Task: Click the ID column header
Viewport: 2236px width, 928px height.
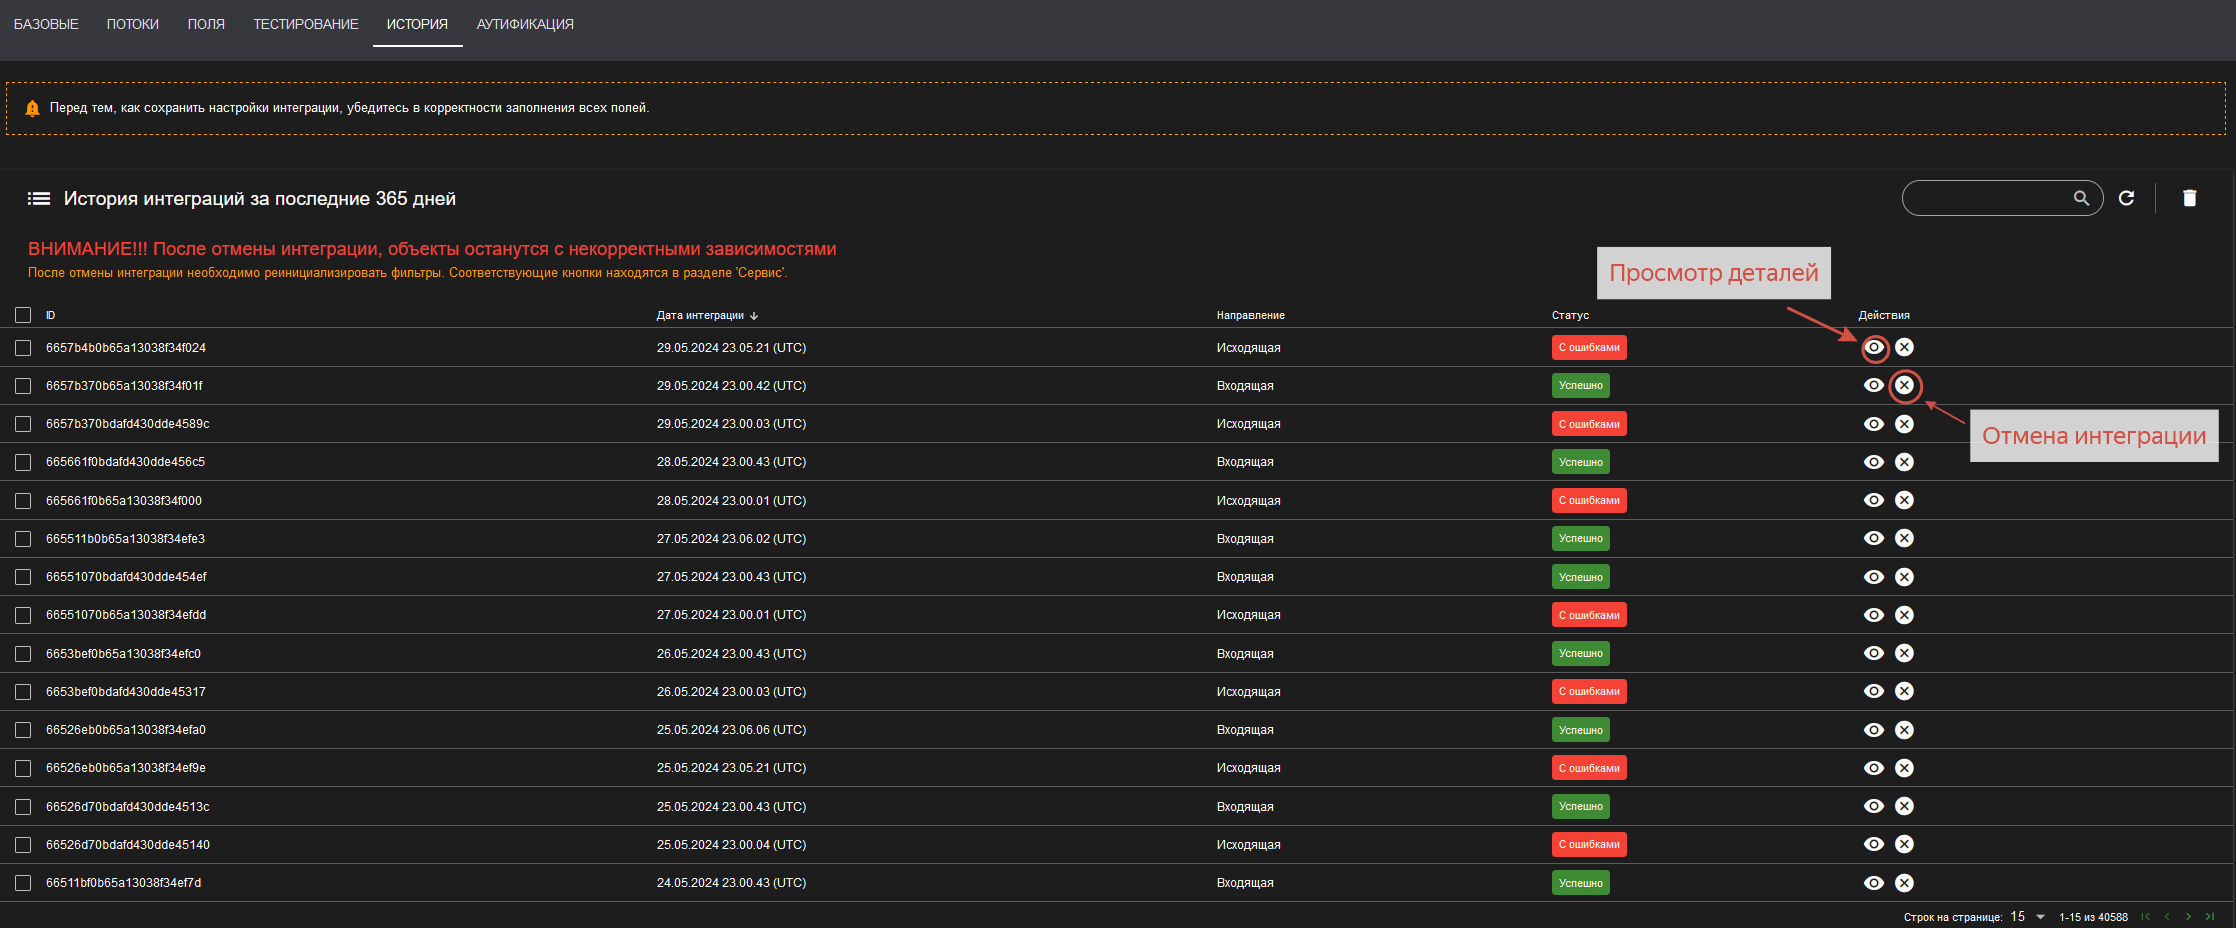Action: 50,315
